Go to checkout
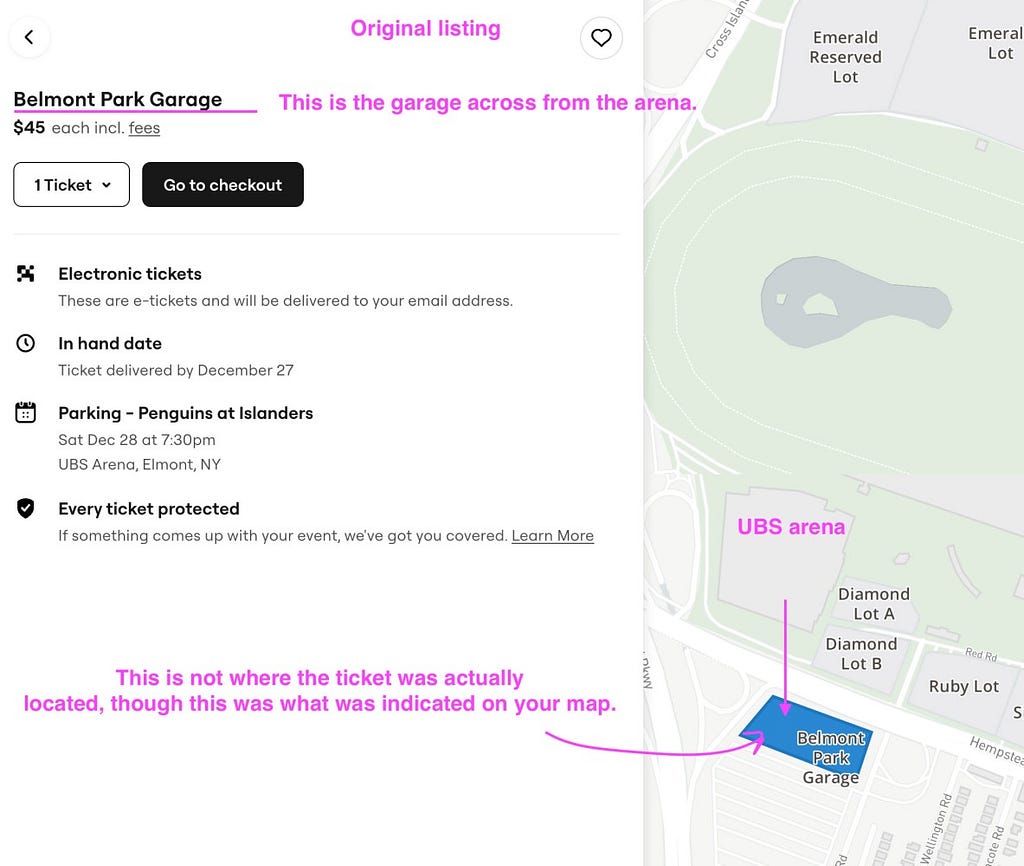The width and height of the screenshot is (1024, 866). [x=223, y=185]
